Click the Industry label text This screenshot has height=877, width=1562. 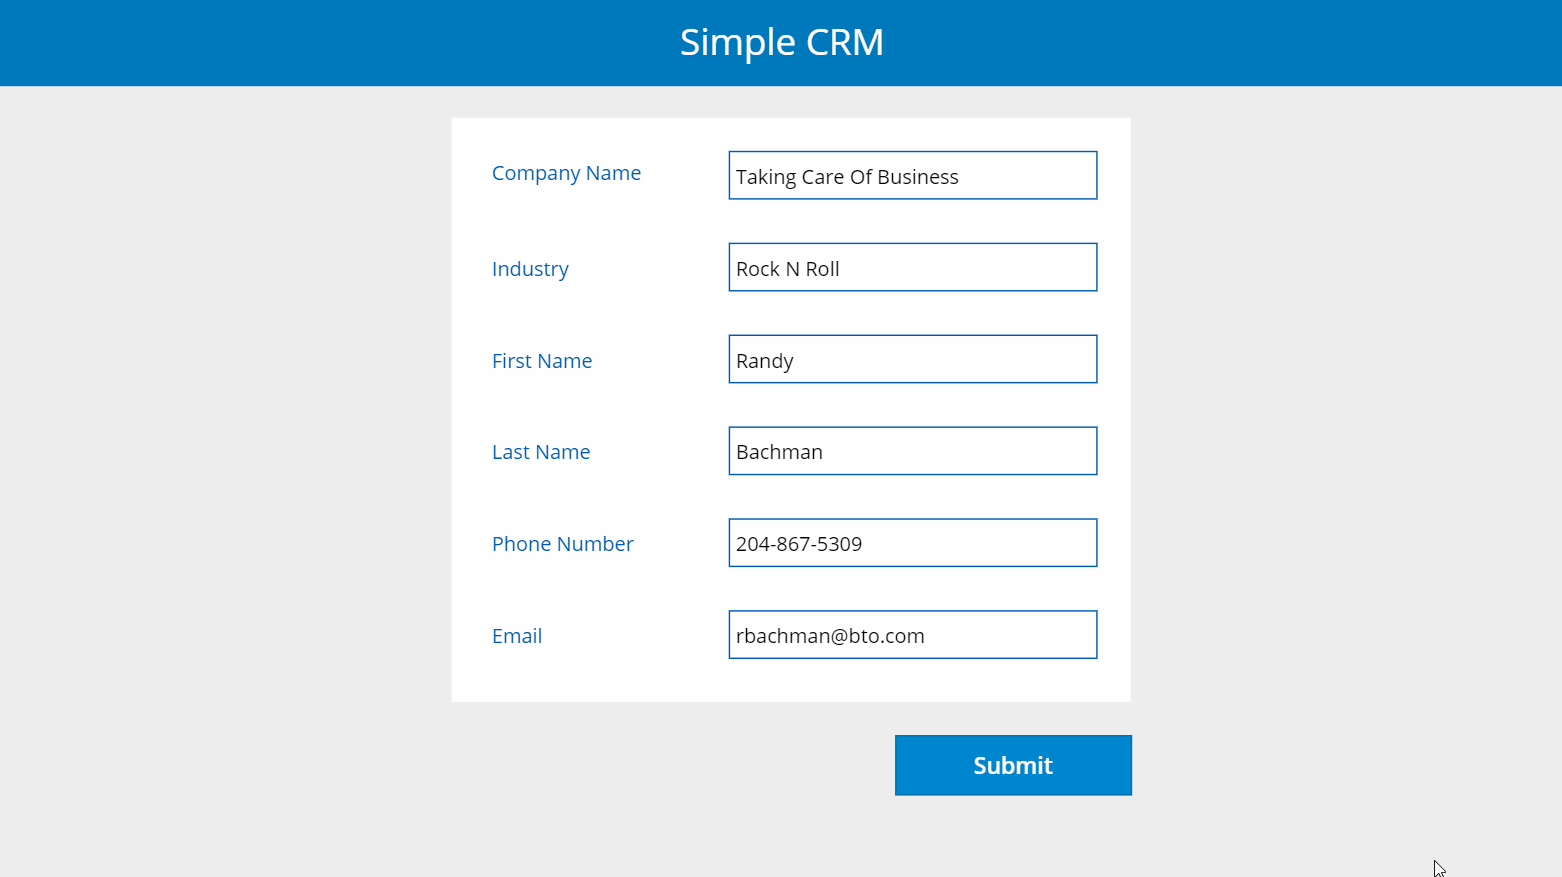(x=530, y=269)
